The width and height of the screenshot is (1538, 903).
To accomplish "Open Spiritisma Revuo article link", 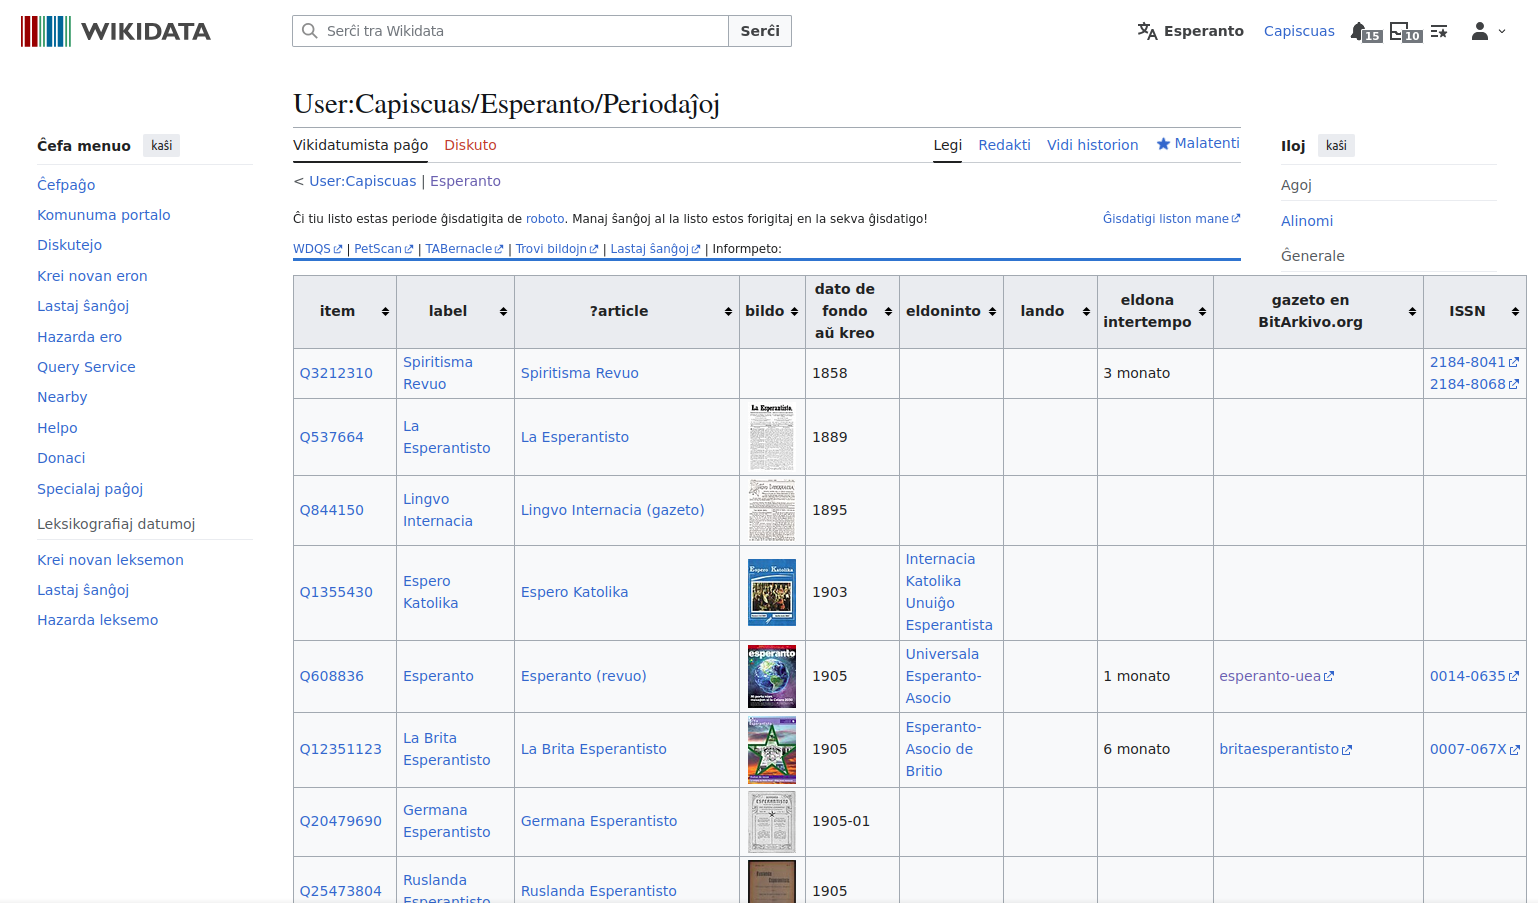I will [579, 373].
